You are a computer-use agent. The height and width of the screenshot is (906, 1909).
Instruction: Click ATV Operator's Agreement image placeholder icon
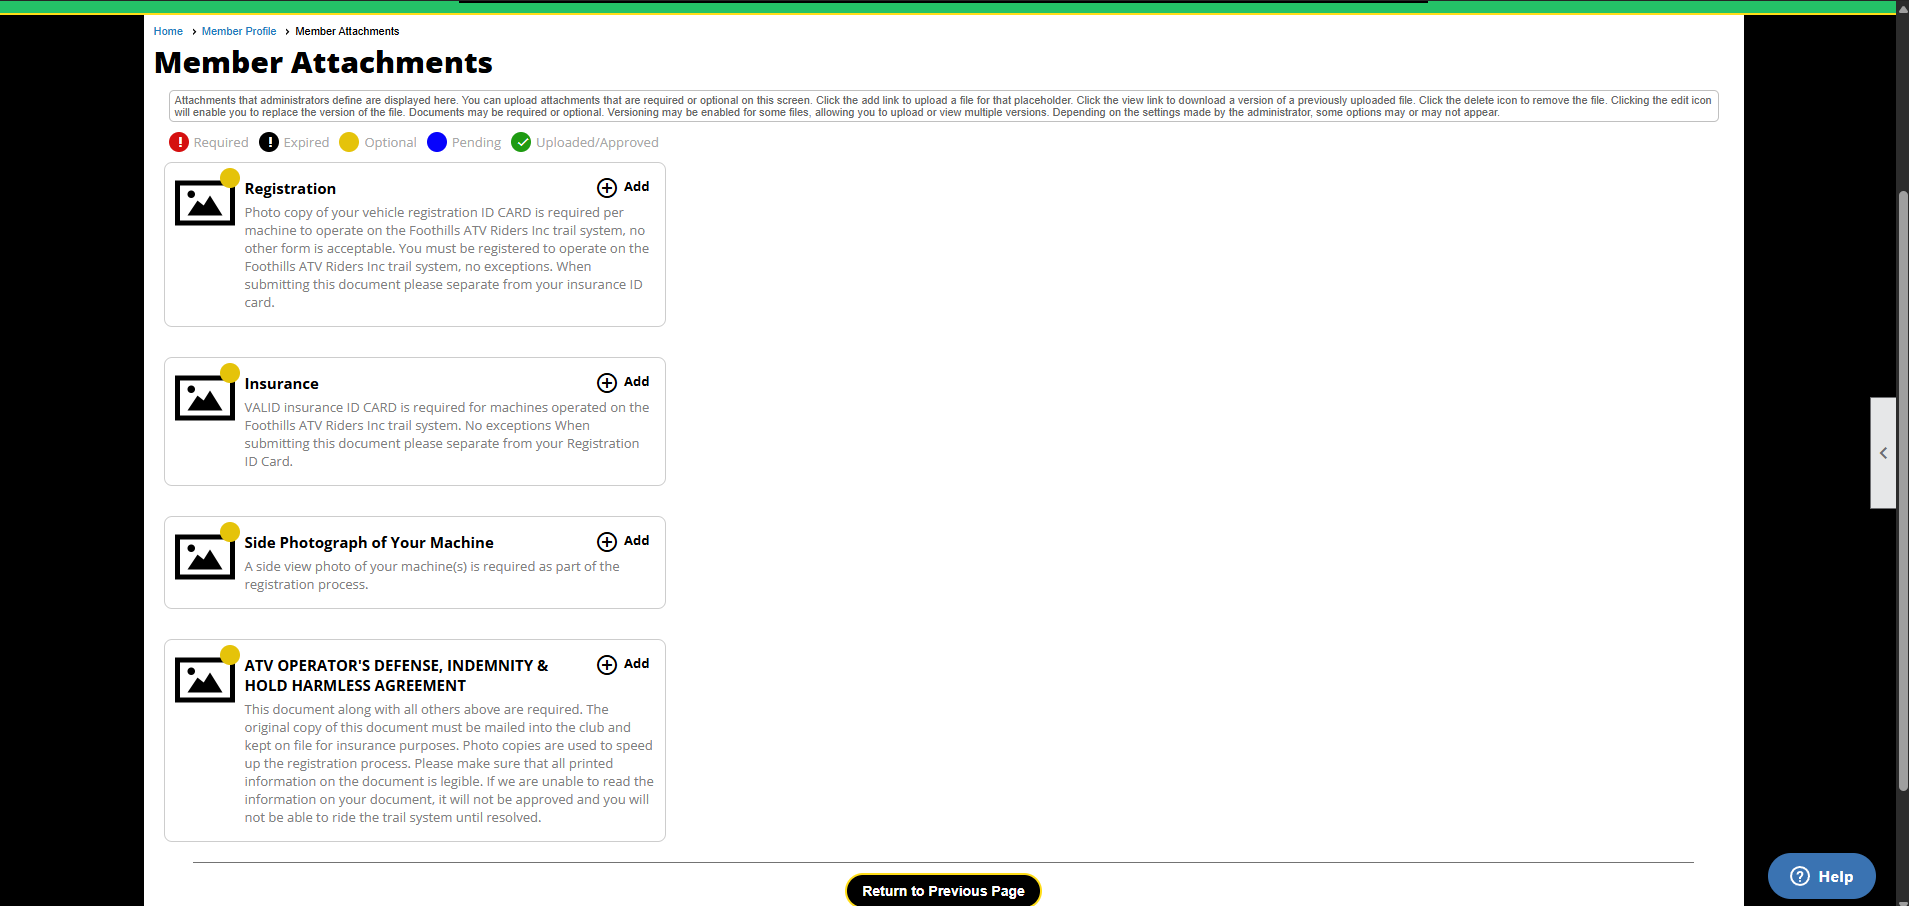coord(205,680)
